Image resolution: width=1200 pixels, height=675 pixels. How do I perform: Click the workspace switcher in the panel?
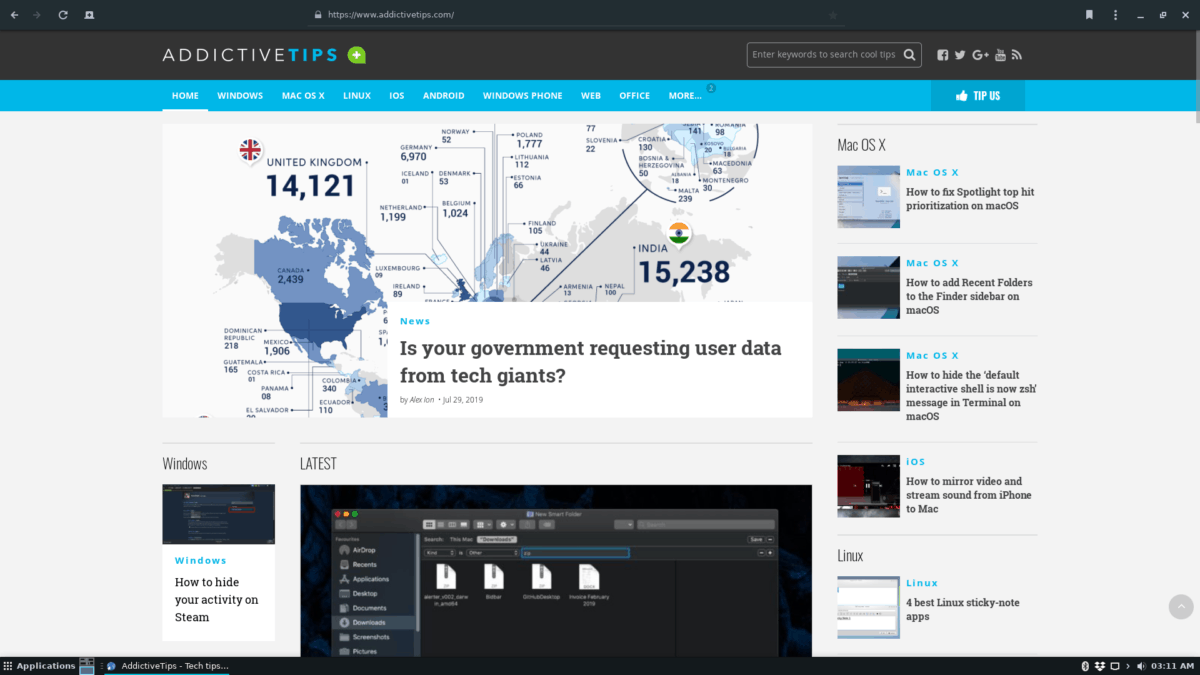click(x=87, y=666)
